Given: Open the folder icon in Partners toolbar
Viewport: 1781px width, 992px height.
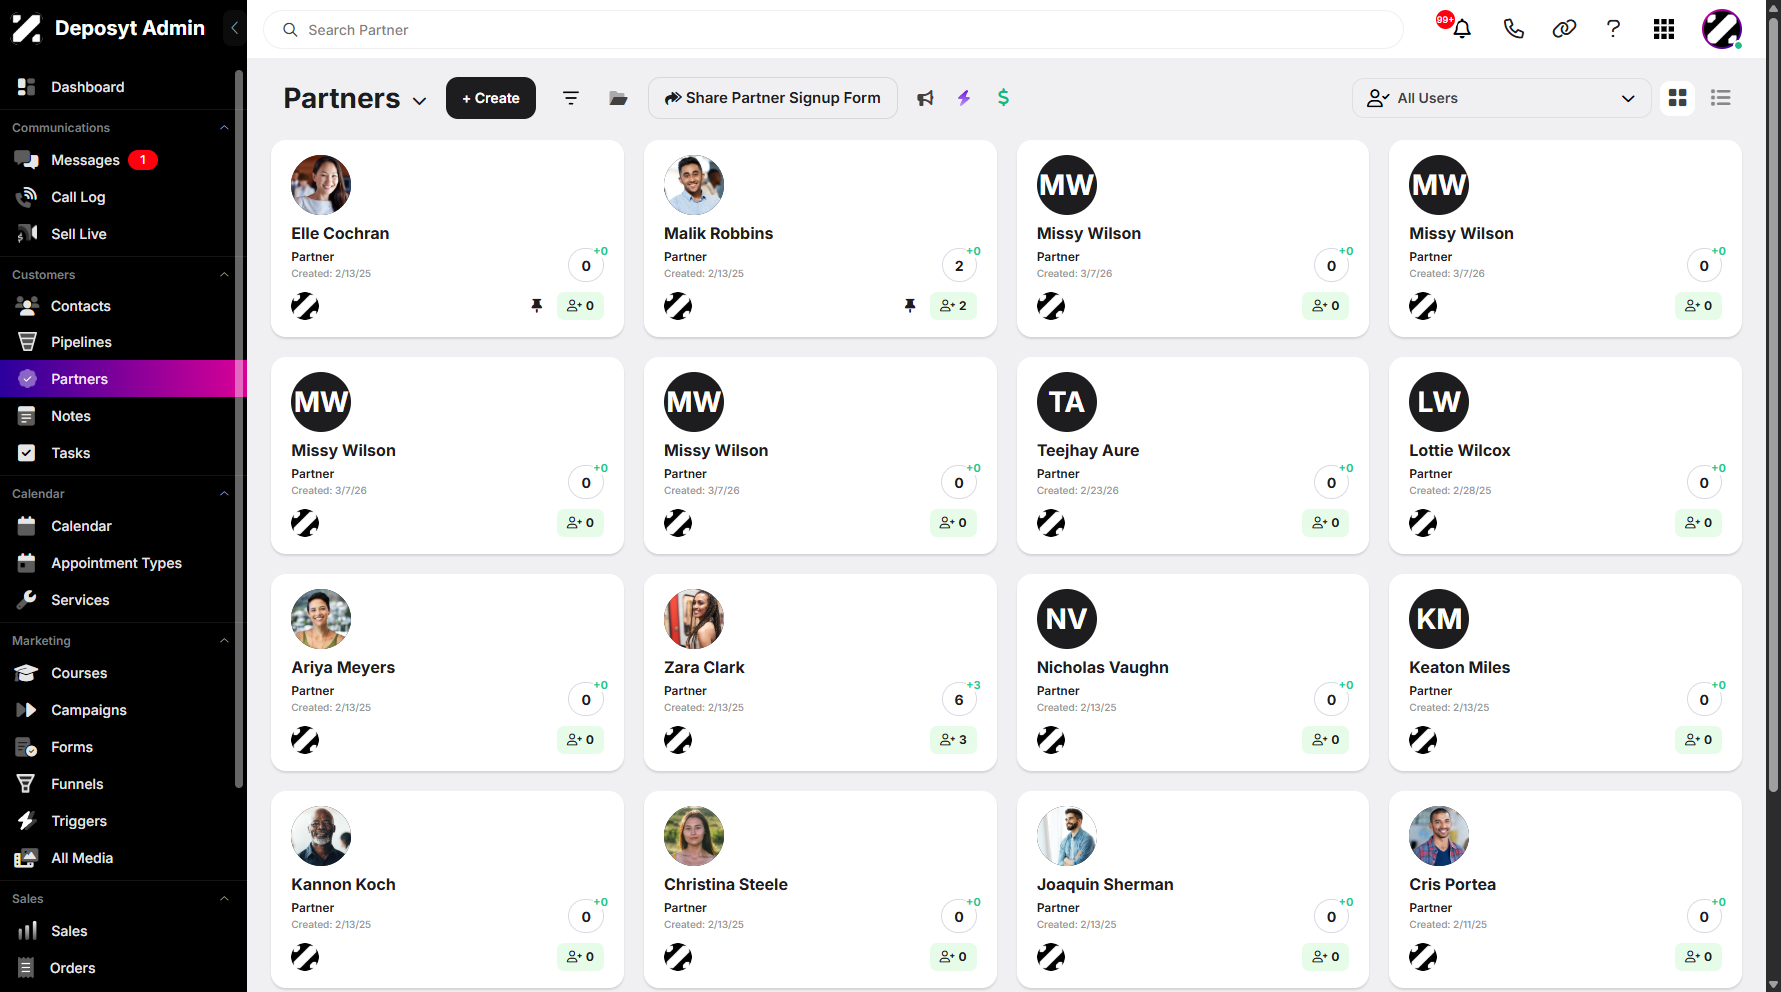Looking at the screenshot, I should coord(618,98).
